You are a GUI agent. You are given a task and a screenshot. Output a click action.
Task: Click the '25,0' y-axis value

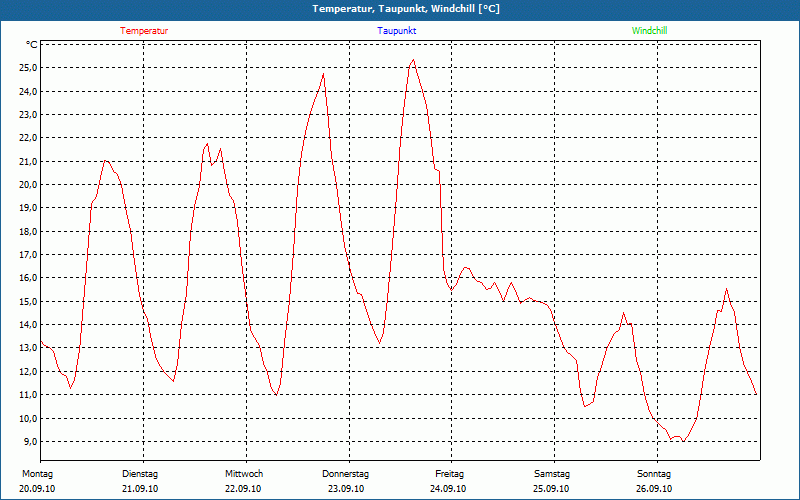coord(28,68)
